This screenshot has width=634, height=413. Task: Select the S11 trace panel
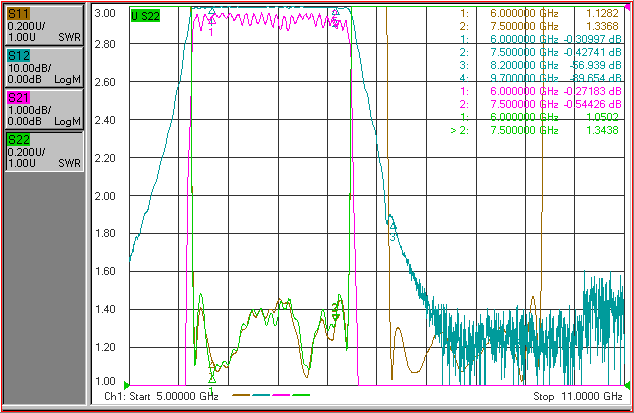[x=44, y=25]
